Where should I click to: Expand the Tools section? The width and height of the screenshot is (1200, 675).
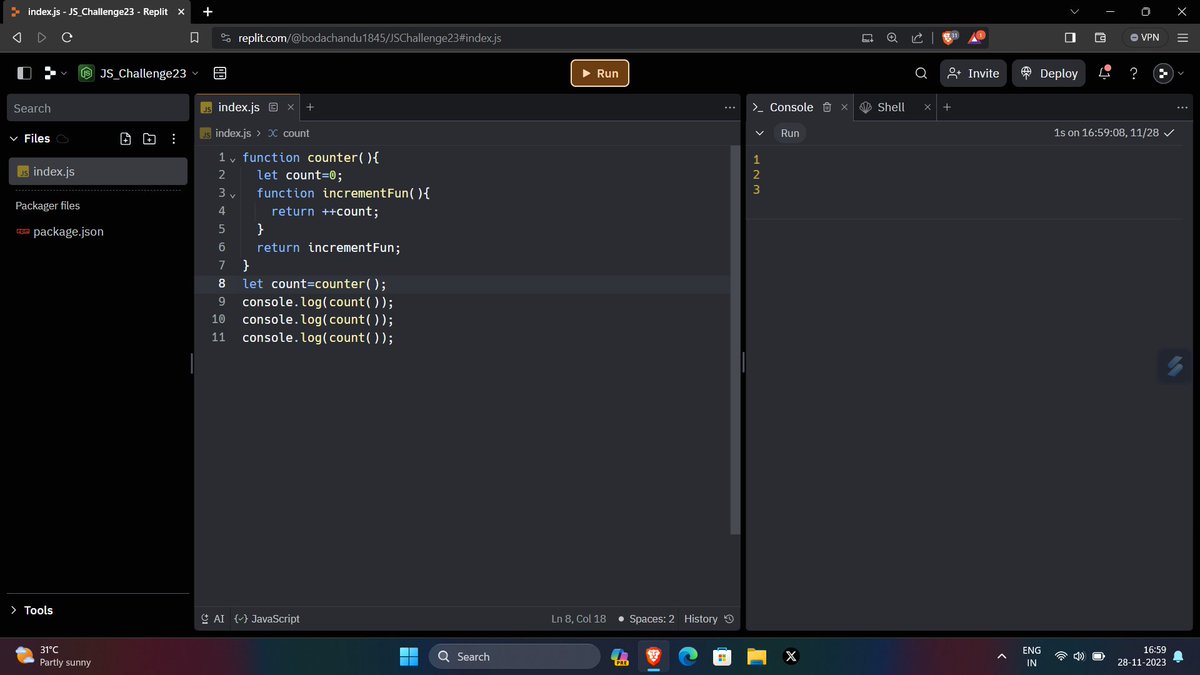[x=31, y=610]
